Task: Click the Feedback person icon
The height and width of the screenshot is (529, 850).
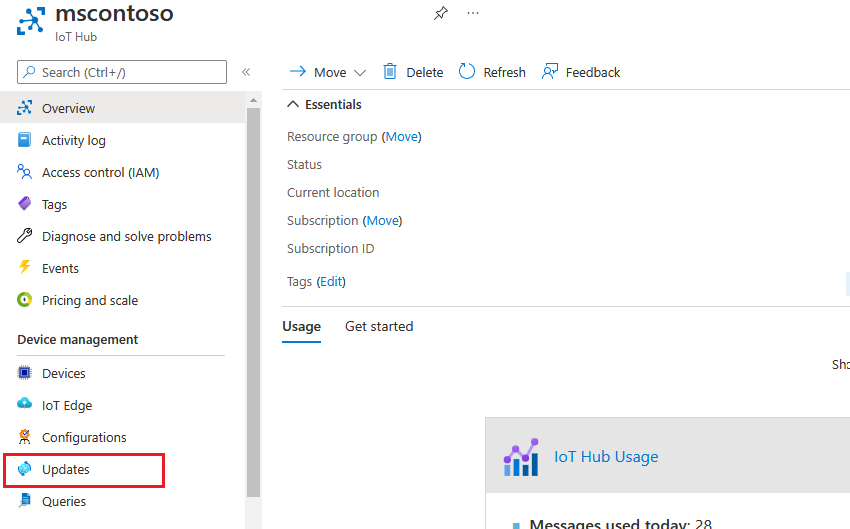Action: click(550, 72)
